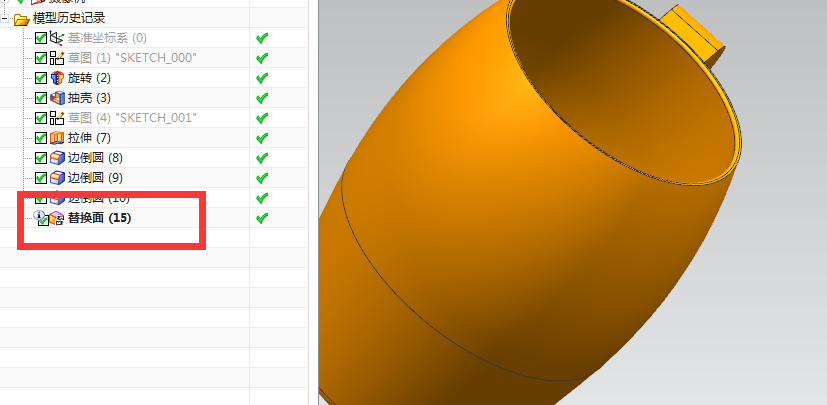The width and height of the screenshot is (827, 405).
Task: Select the 边倒圆 (9) feature text
Action: 95,178
